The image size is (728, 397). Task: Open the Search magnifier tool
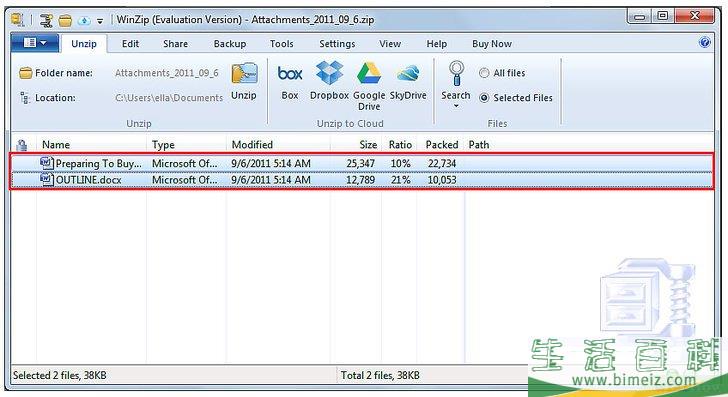coord(456,74)
